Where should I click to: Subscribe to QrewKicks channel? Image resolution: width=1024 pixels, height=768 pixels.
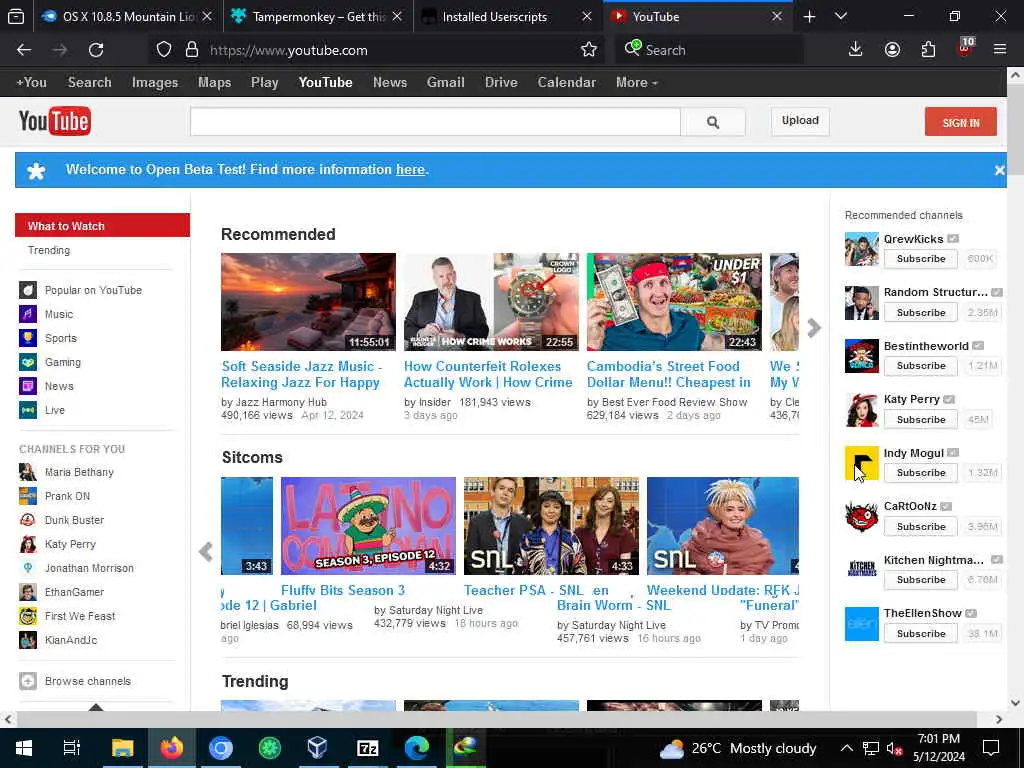point(921,259)
